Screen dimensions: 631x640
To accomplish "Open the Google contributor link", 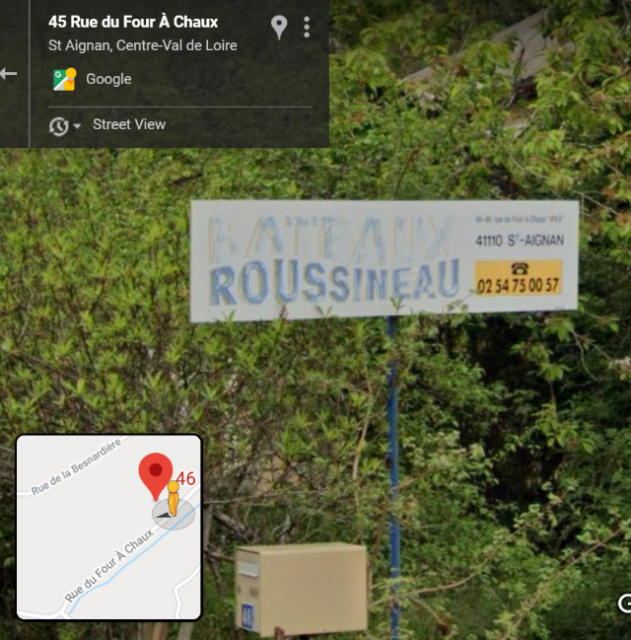I will coord(109,79).
